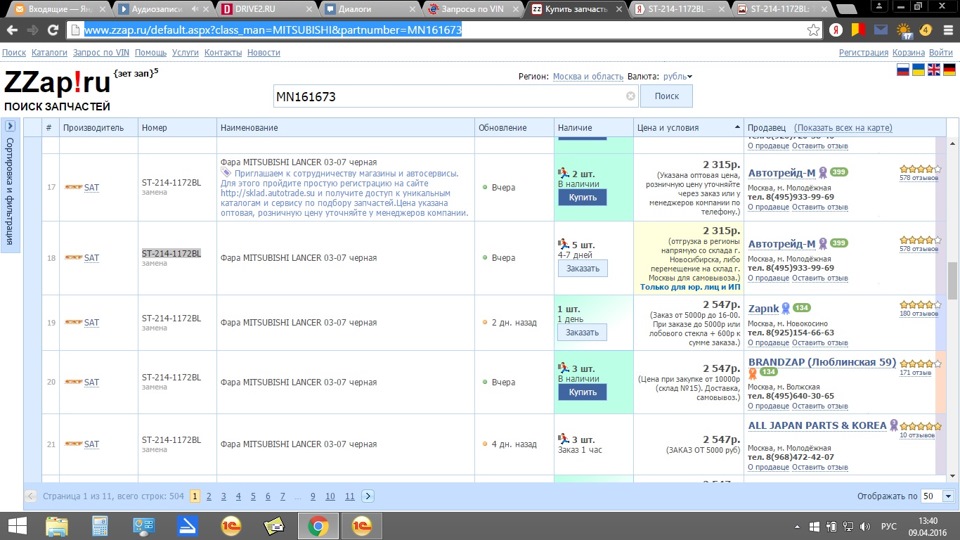The image size is (960, 540).
Task: Click 578 отзывов in row 17
Action: coord(918,178)
